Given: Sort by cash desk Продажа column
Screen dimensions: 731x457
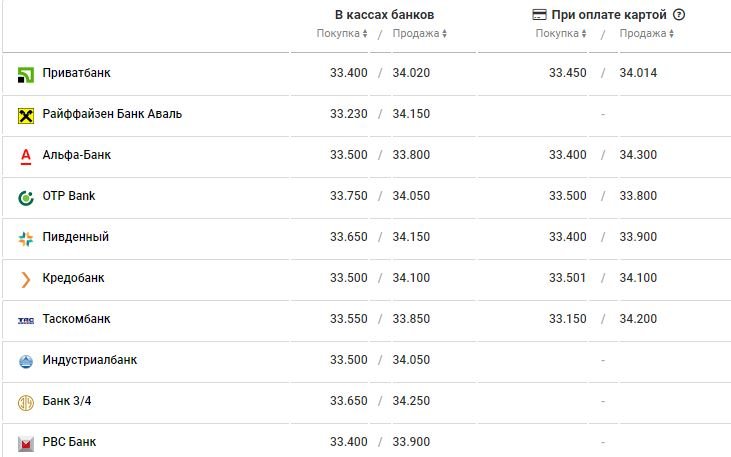Looking at the screenshot, I should pyautogui.click(x=420, y=34).
